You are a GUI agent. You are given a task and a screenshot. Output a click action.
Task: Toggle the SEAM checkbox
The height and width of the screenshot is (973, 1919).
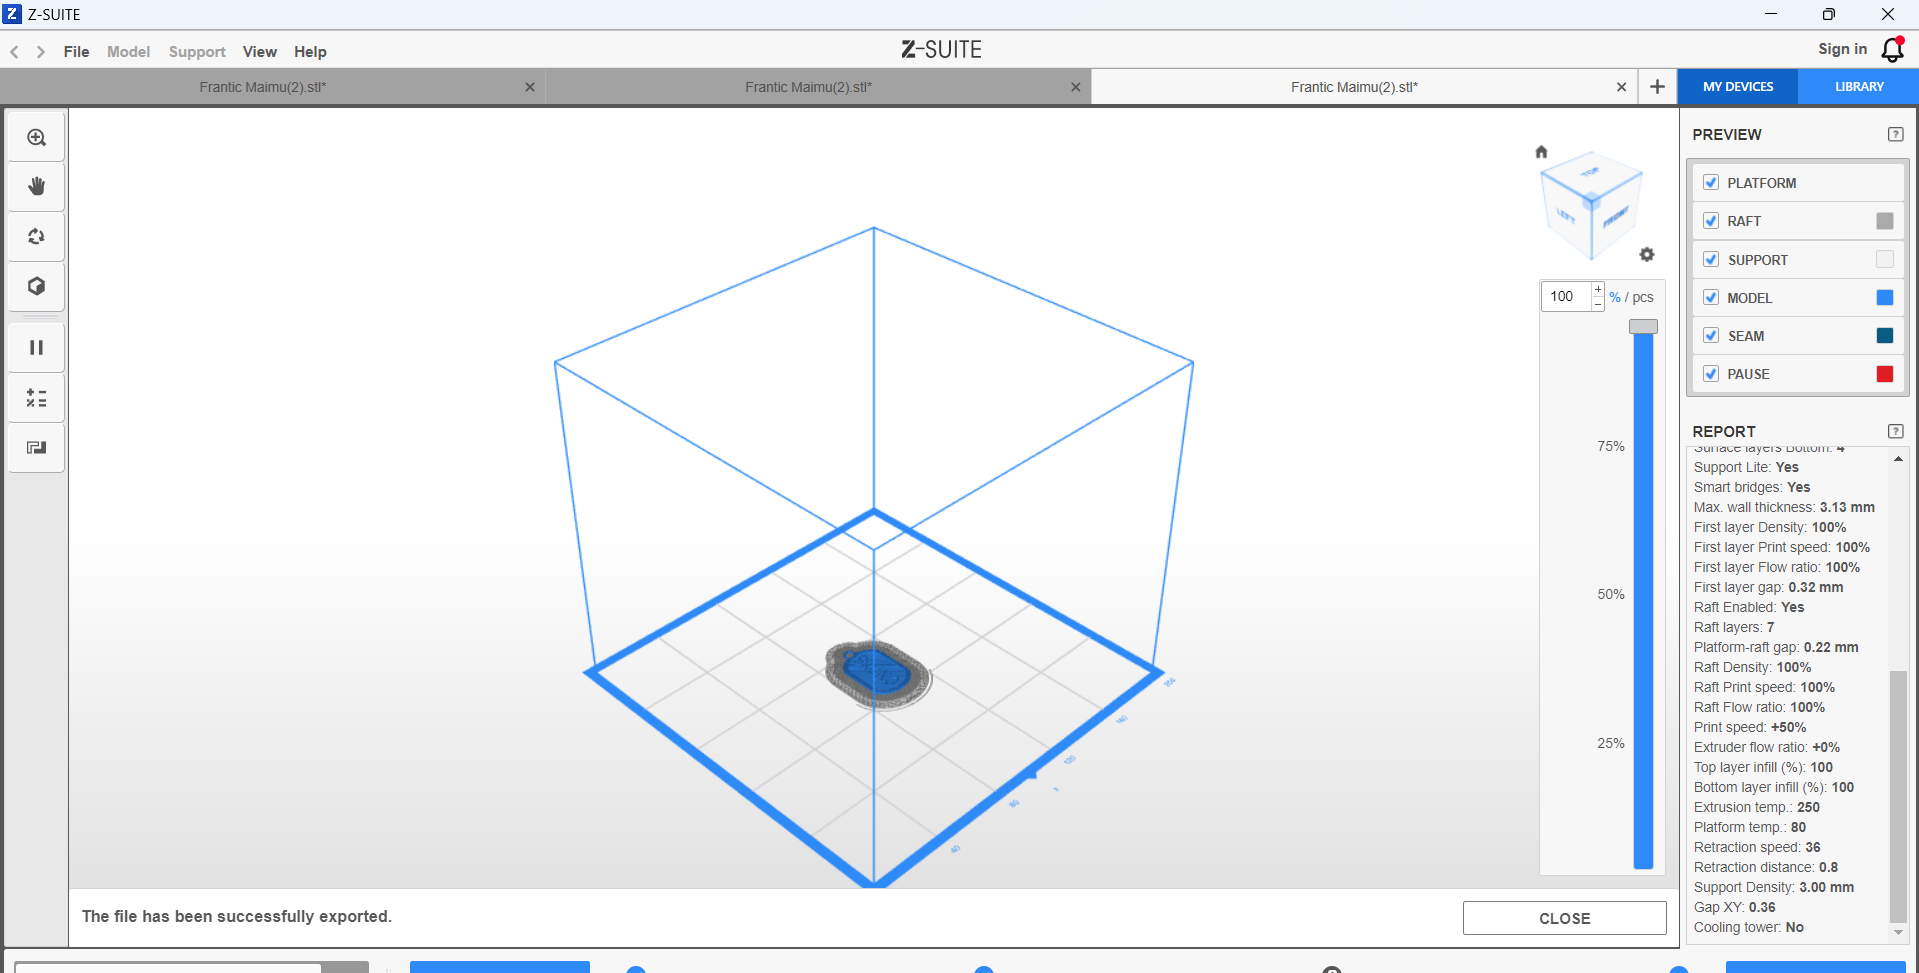pyautogui.click(x=1711, y=335)
